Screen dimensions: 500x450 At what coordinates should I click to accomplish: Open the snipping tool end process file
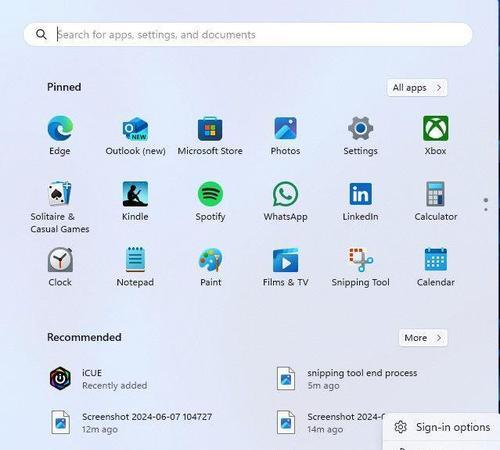pyautogui.click(x=347, y=379)
